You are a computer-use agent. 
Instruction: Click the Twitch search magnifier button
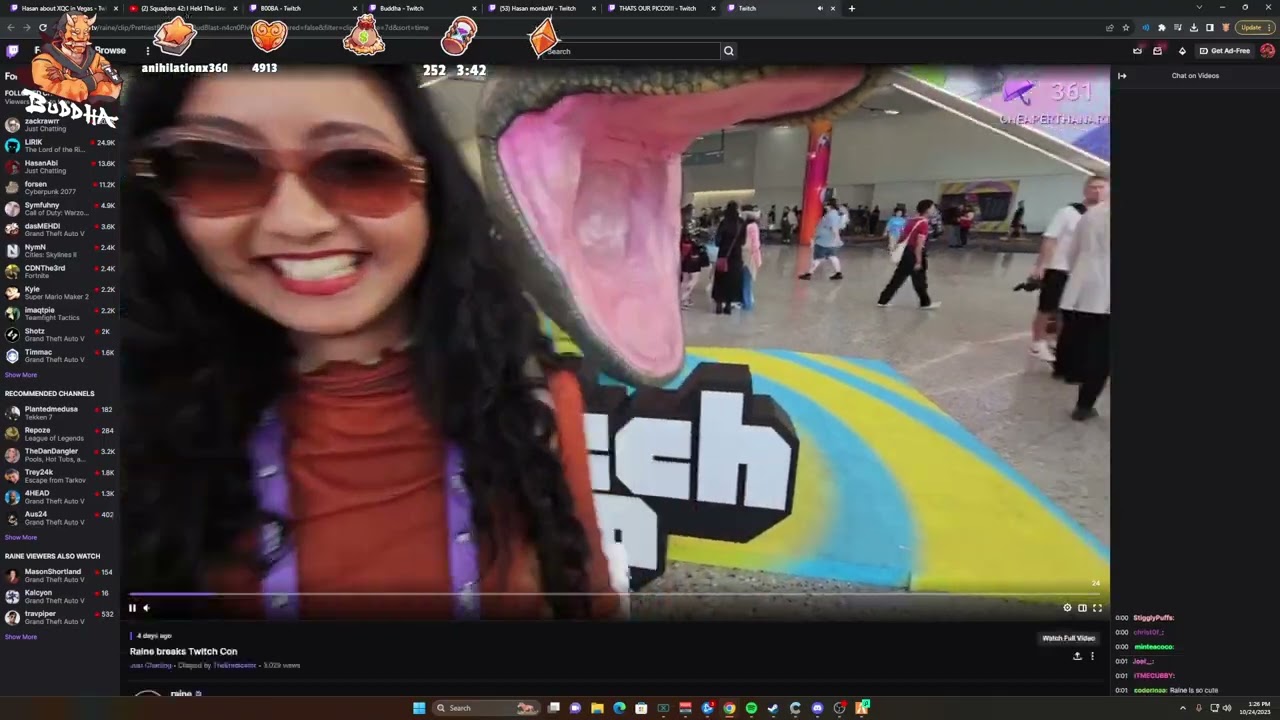(728, 51)
